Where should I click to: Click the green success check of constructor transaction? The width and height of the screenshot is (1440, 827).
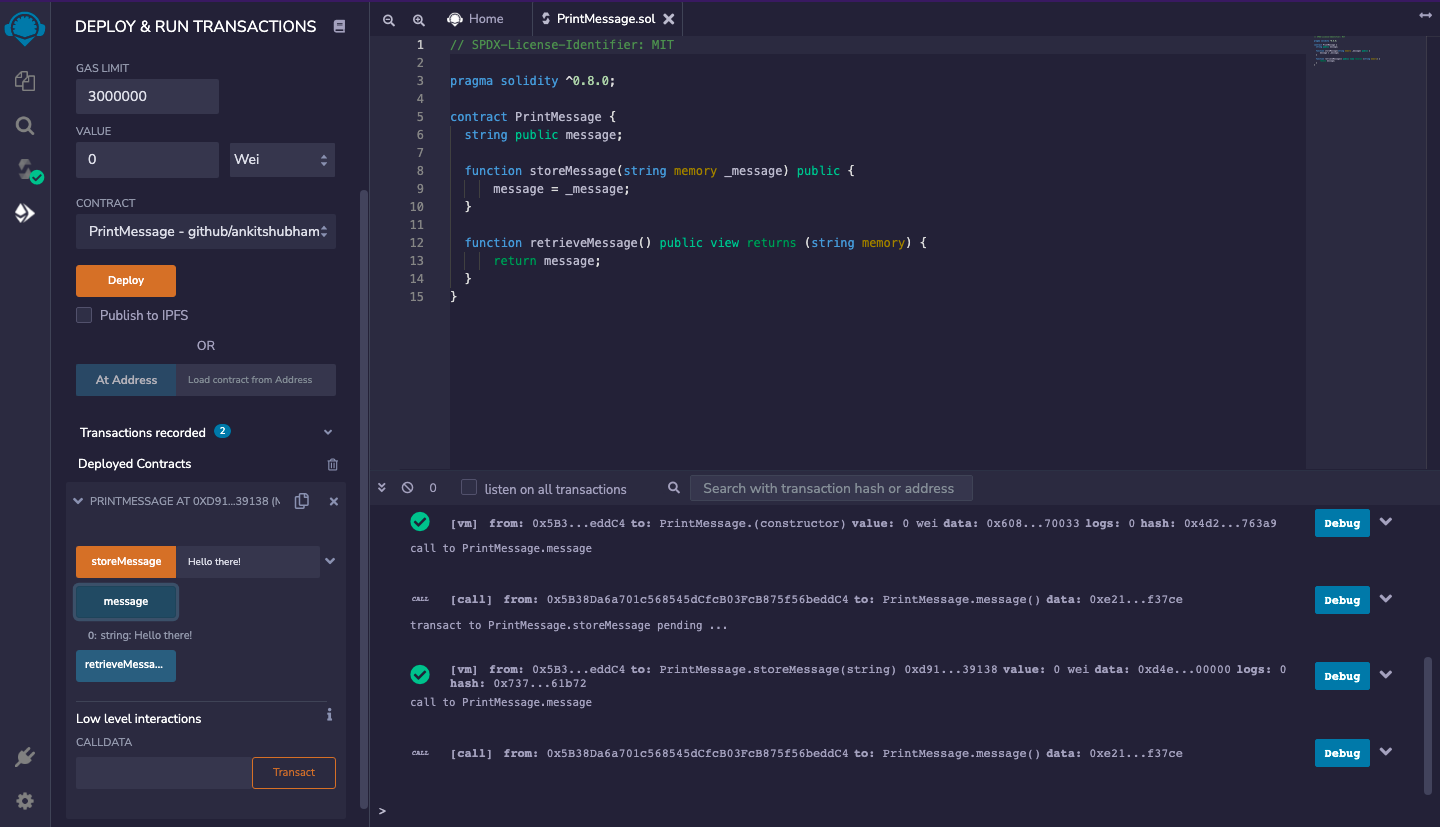[x=420, y=522]
